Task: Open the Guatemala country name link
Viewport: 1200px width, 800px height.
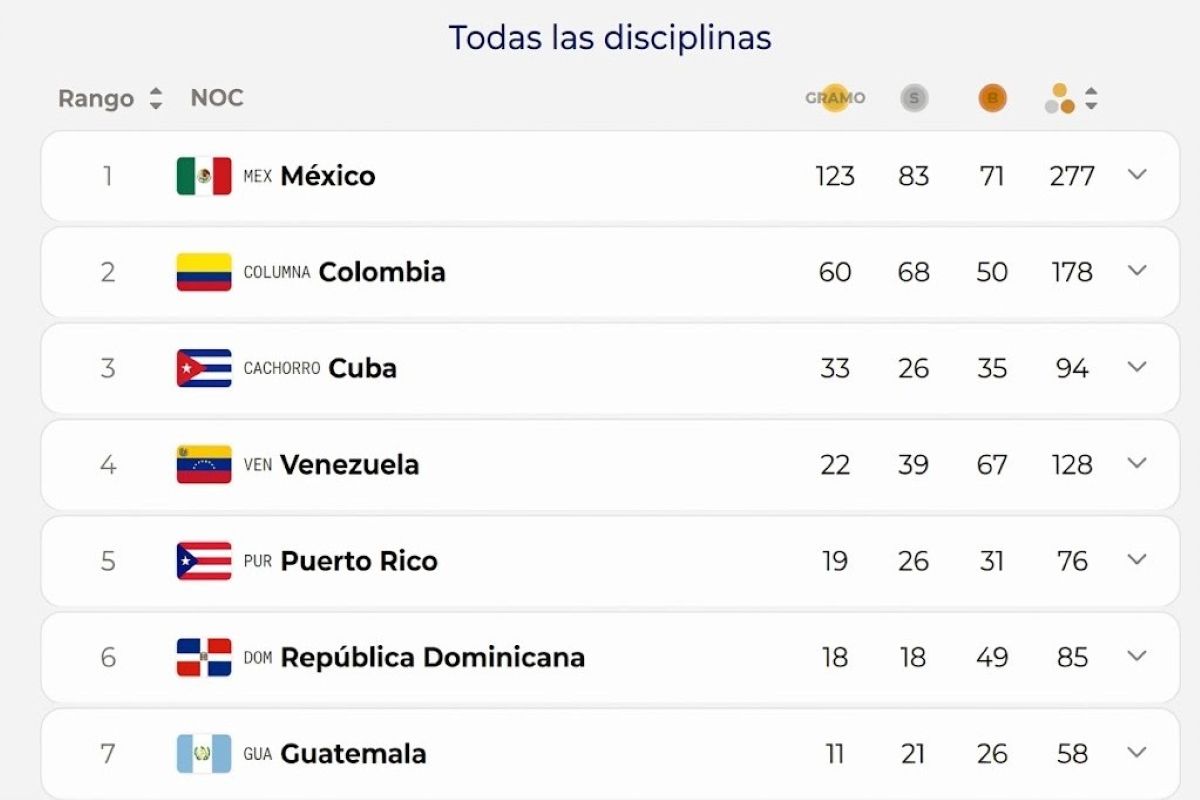Action: tap(353, 753)
